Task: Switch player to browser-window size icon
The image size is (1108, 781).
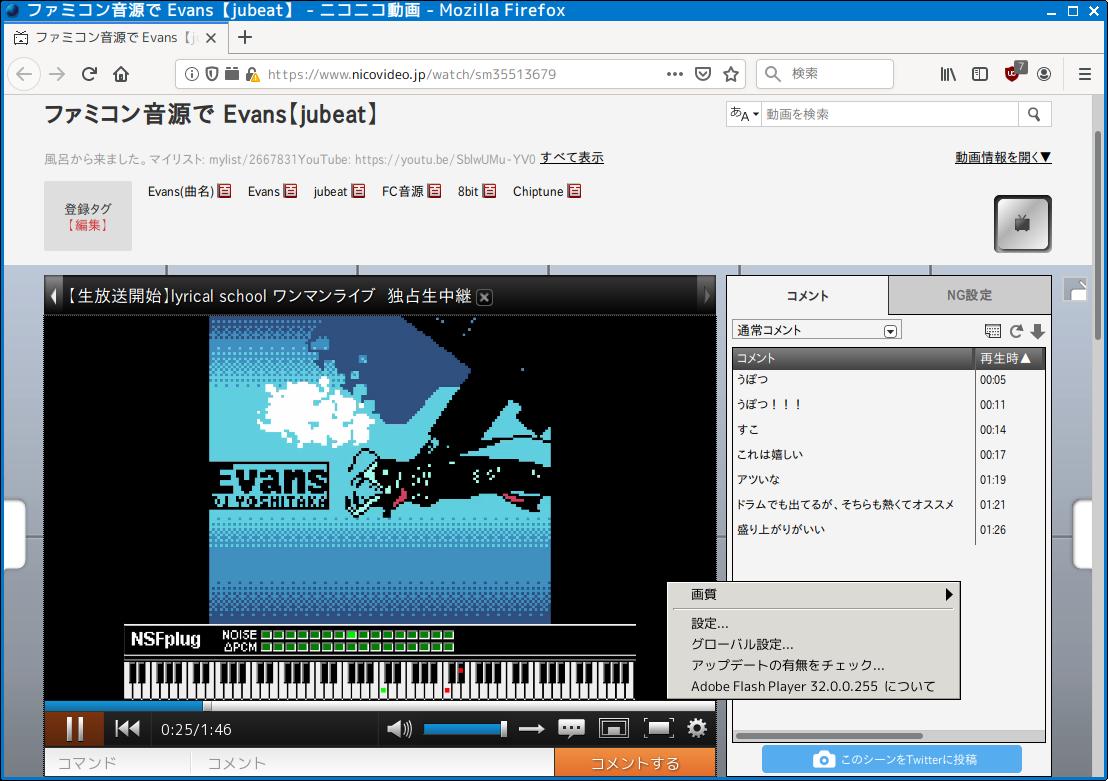Action: pyautogui.click(x=613, y=729)
